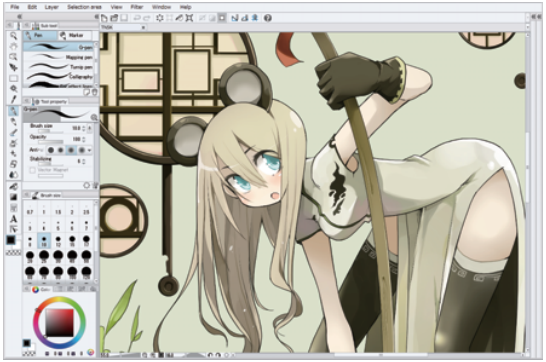
Task: Choose the Mapping pen sub tool
Action: (58, 57)
